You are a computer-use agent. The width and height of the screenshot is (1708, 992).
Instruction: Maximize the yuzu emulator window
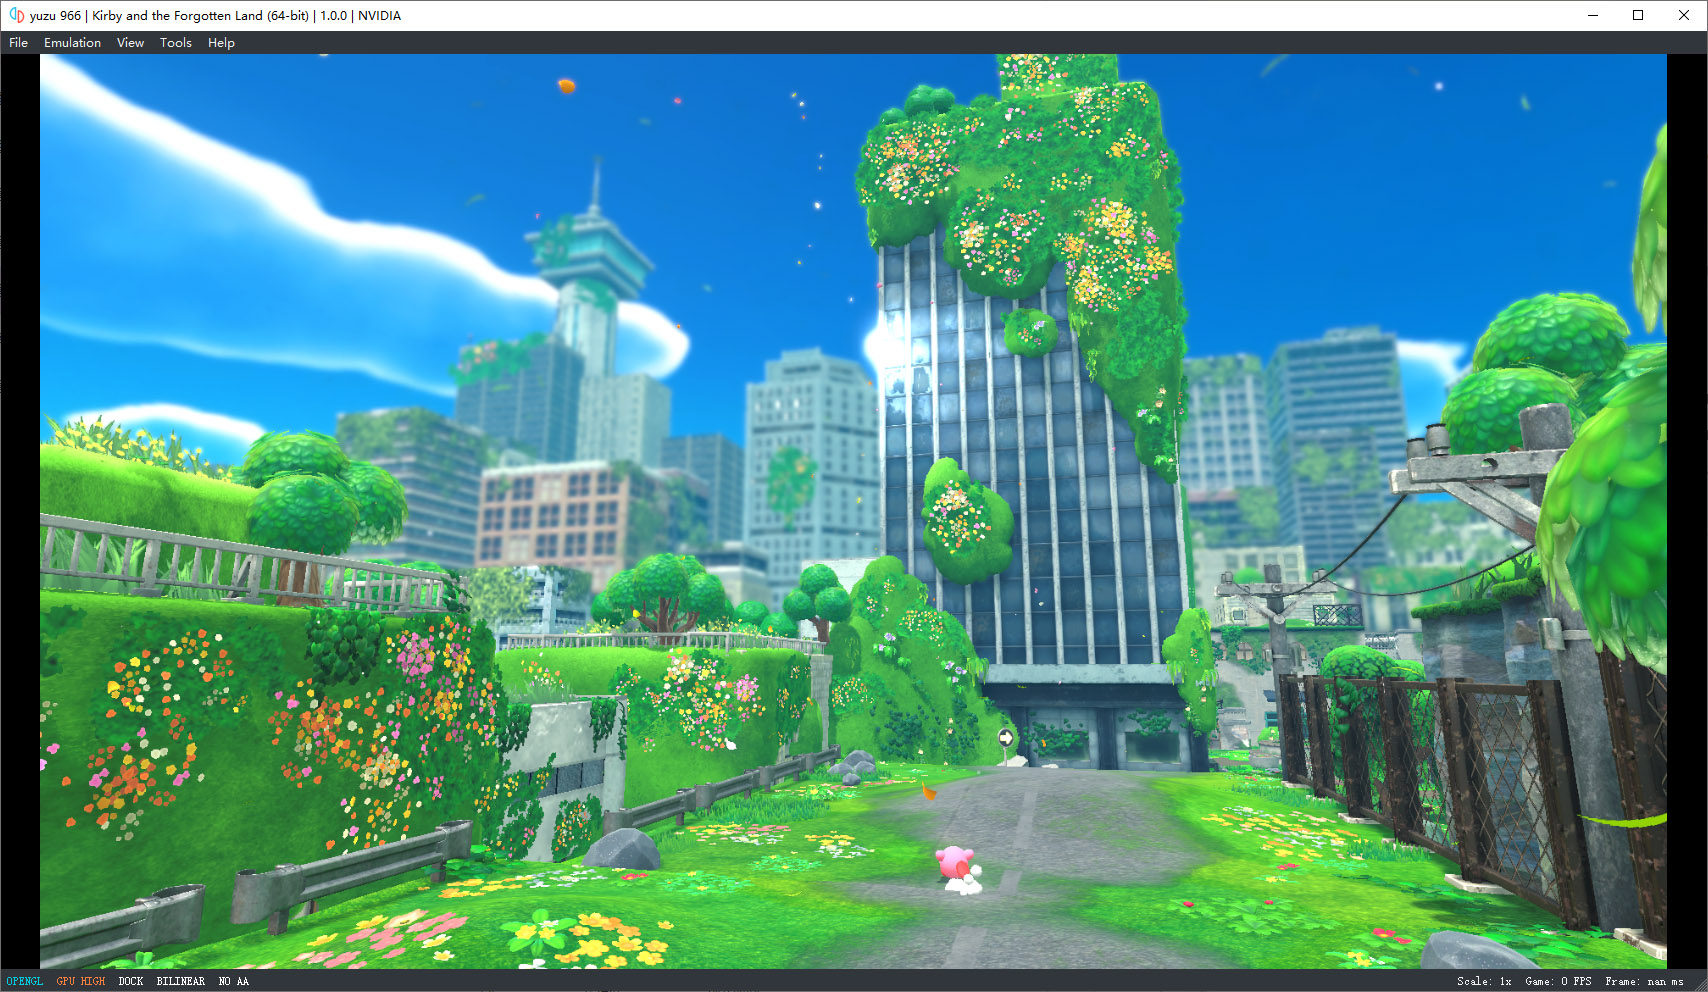tap(1638, 15)
